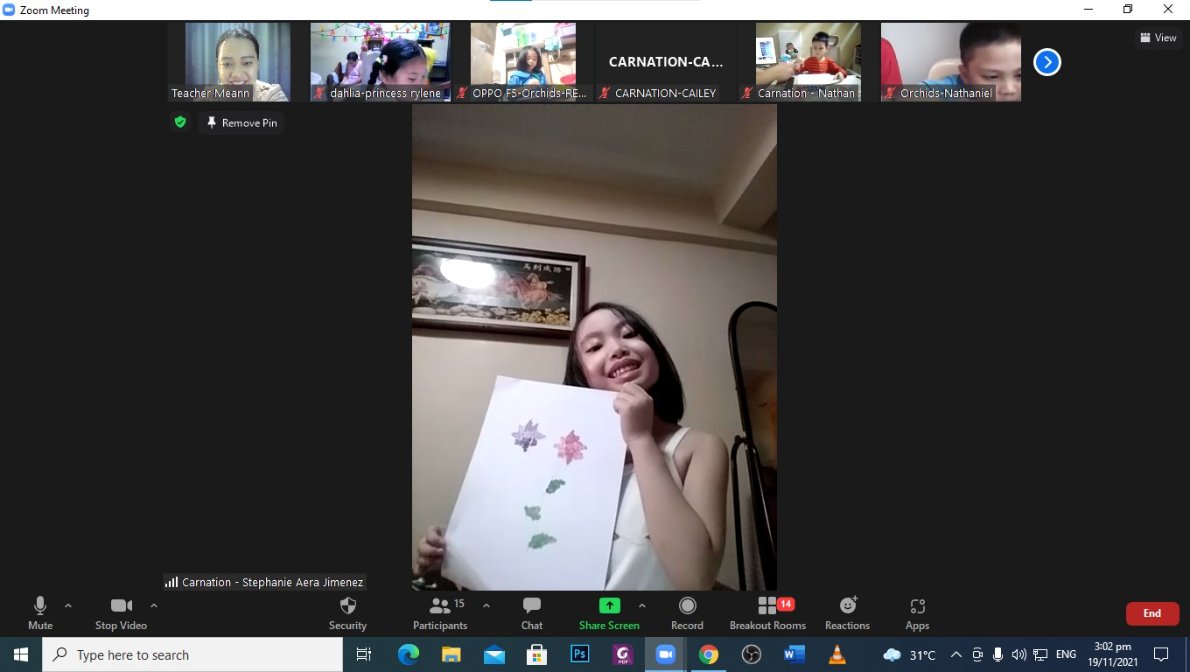Change layout with View button
Viewport: 1190px width, 672px height.
(x=1158, y=37)
